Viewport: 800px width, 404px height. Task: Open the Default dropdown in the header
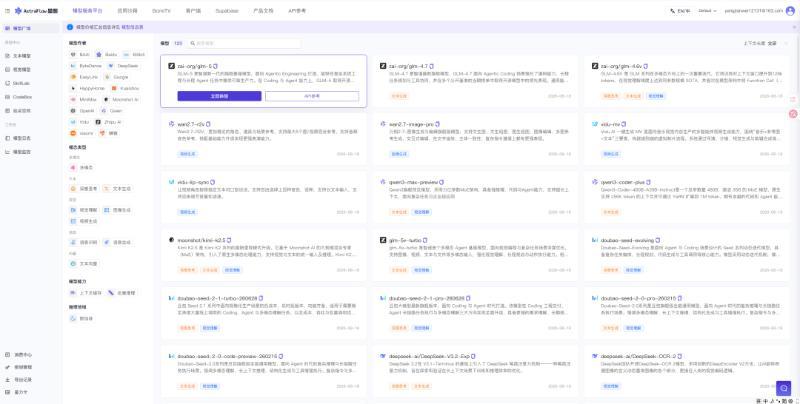coord(707,11)
